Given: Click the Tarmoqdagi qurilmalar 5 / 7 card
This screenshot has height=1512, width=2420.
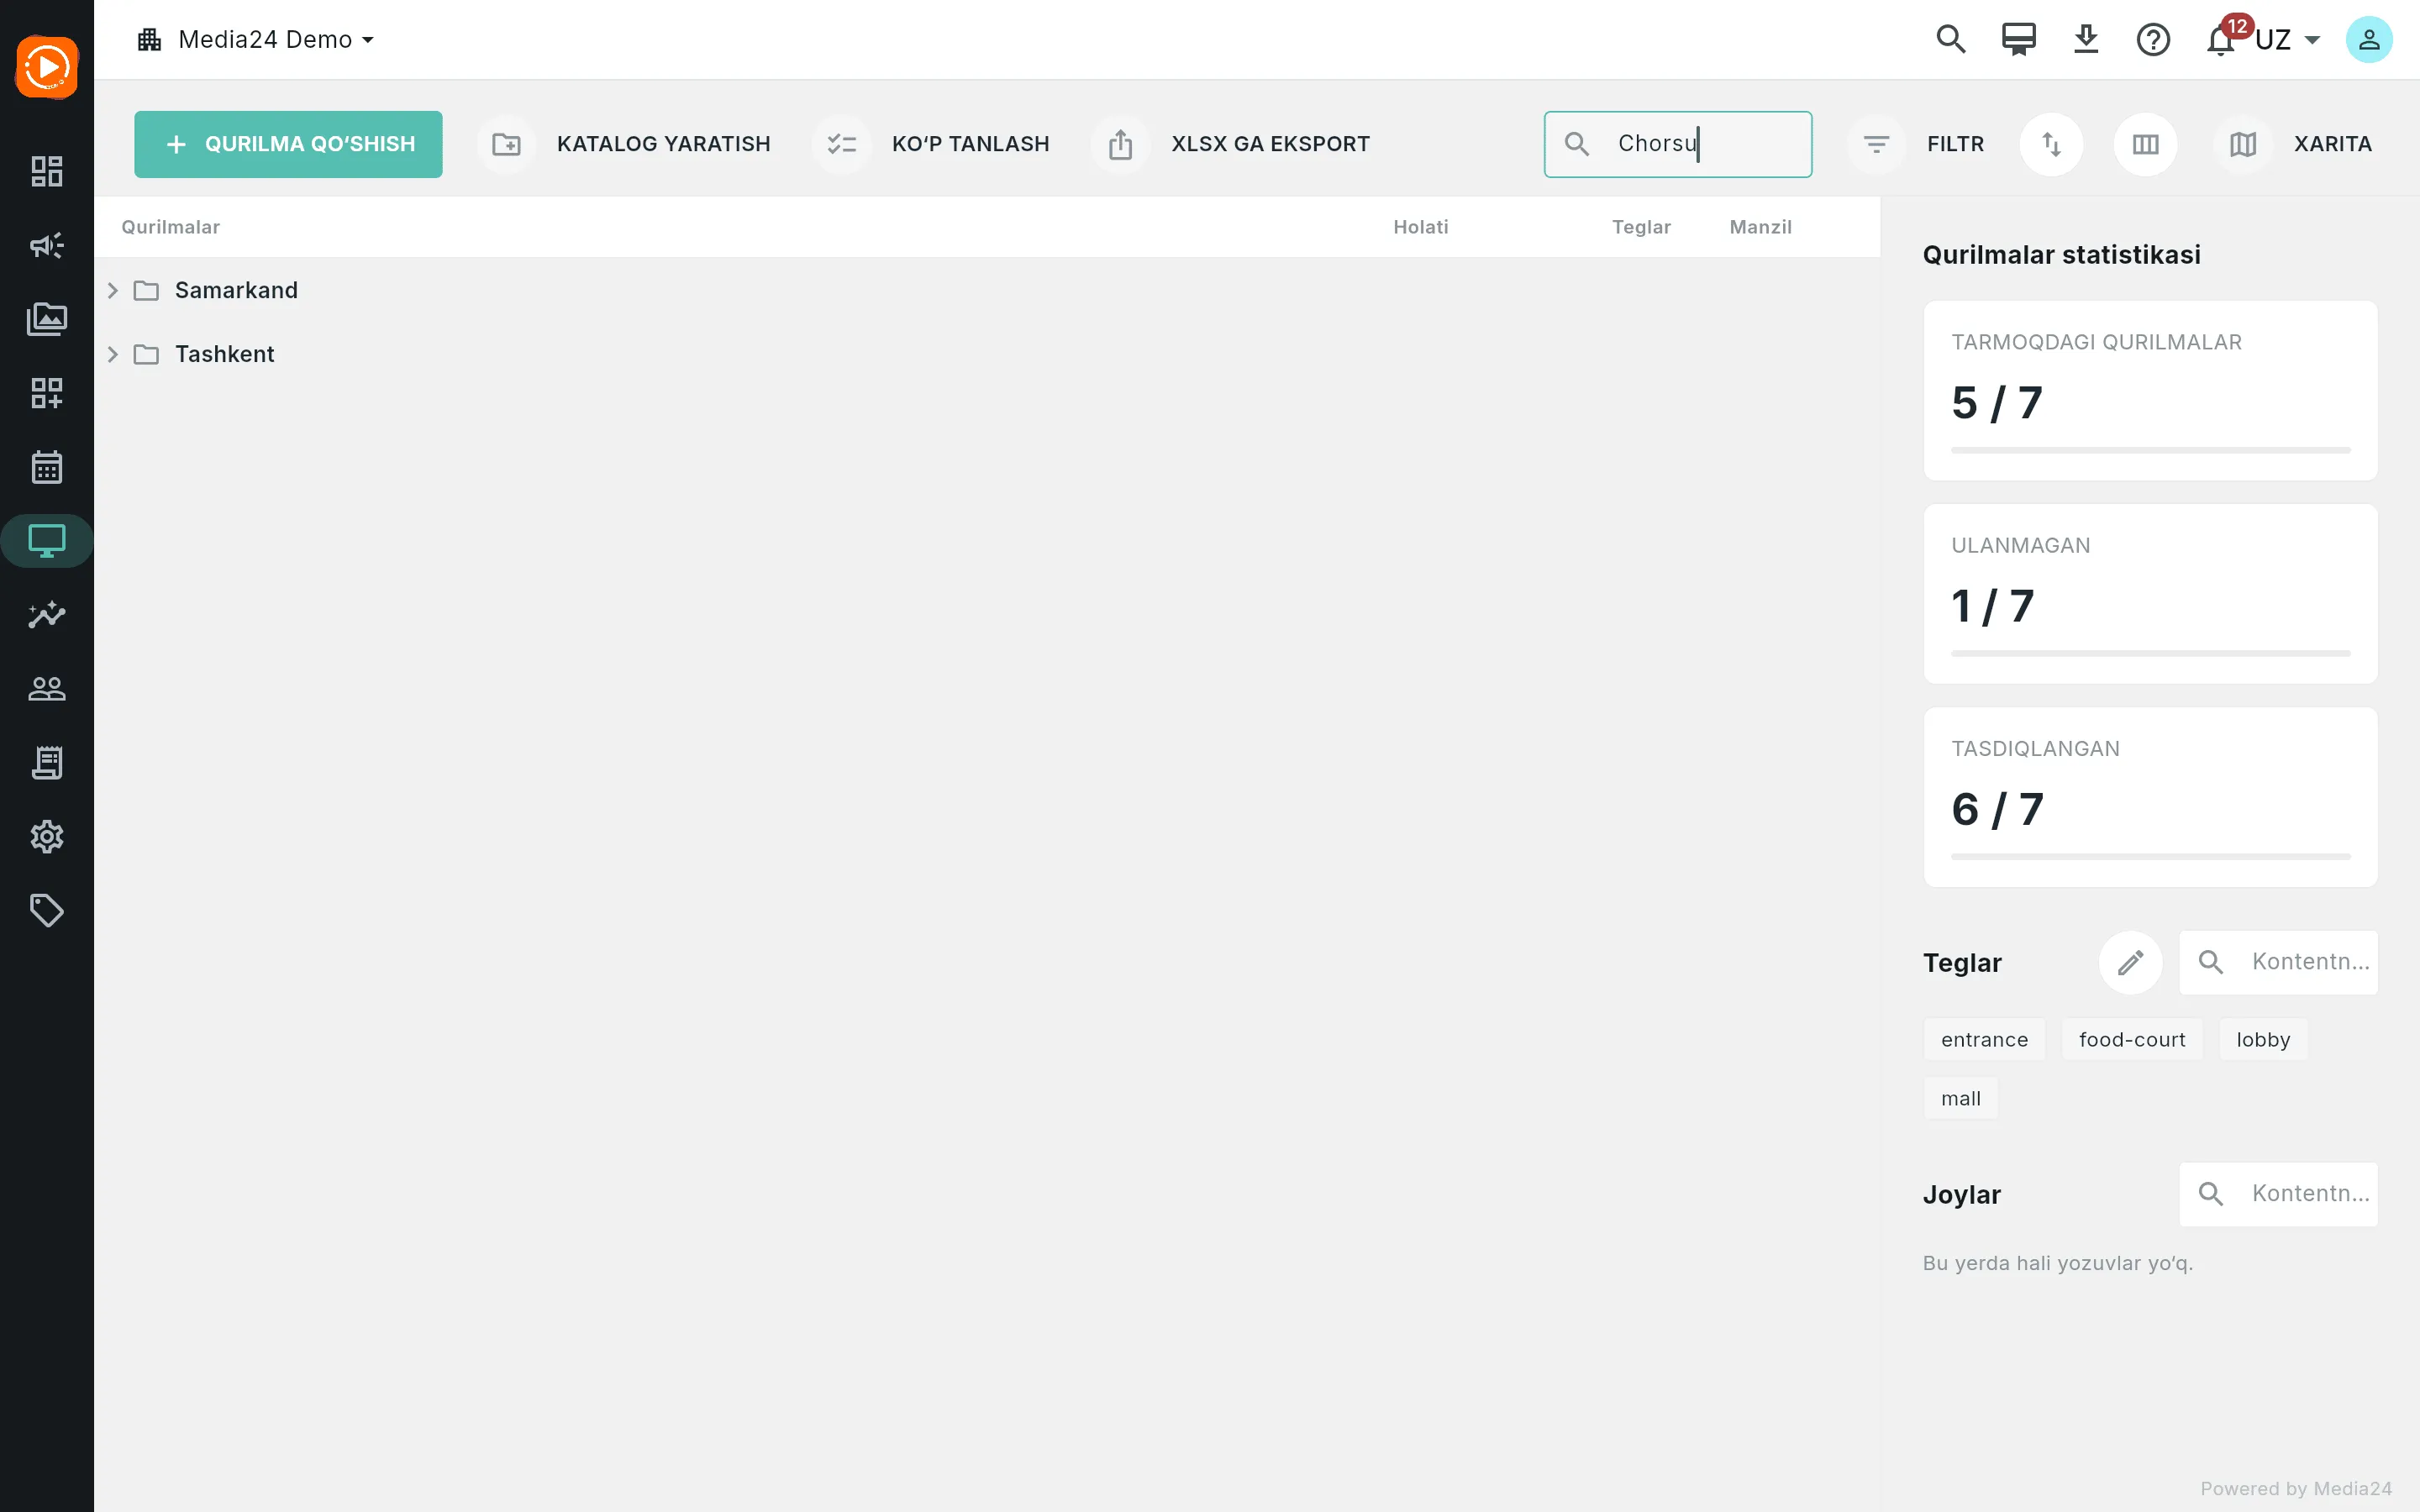Looking at the screenshot, I should pos(2150,391).
